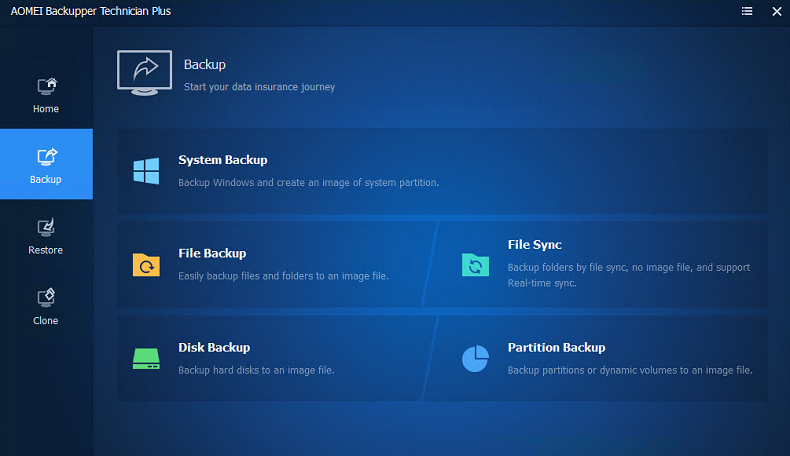Open the hamburger menu in title bar
Image resolution: width=790 pixels, height=456 pixels.
click(747, 11)
